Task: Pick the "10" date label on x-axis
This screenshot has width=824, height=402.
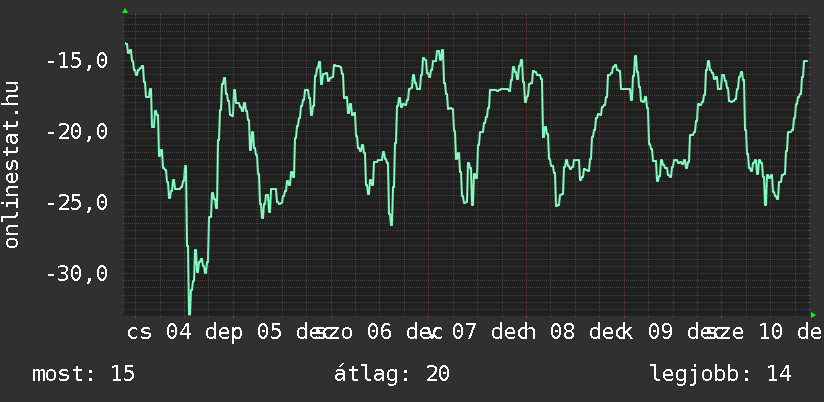Action: 770,332
